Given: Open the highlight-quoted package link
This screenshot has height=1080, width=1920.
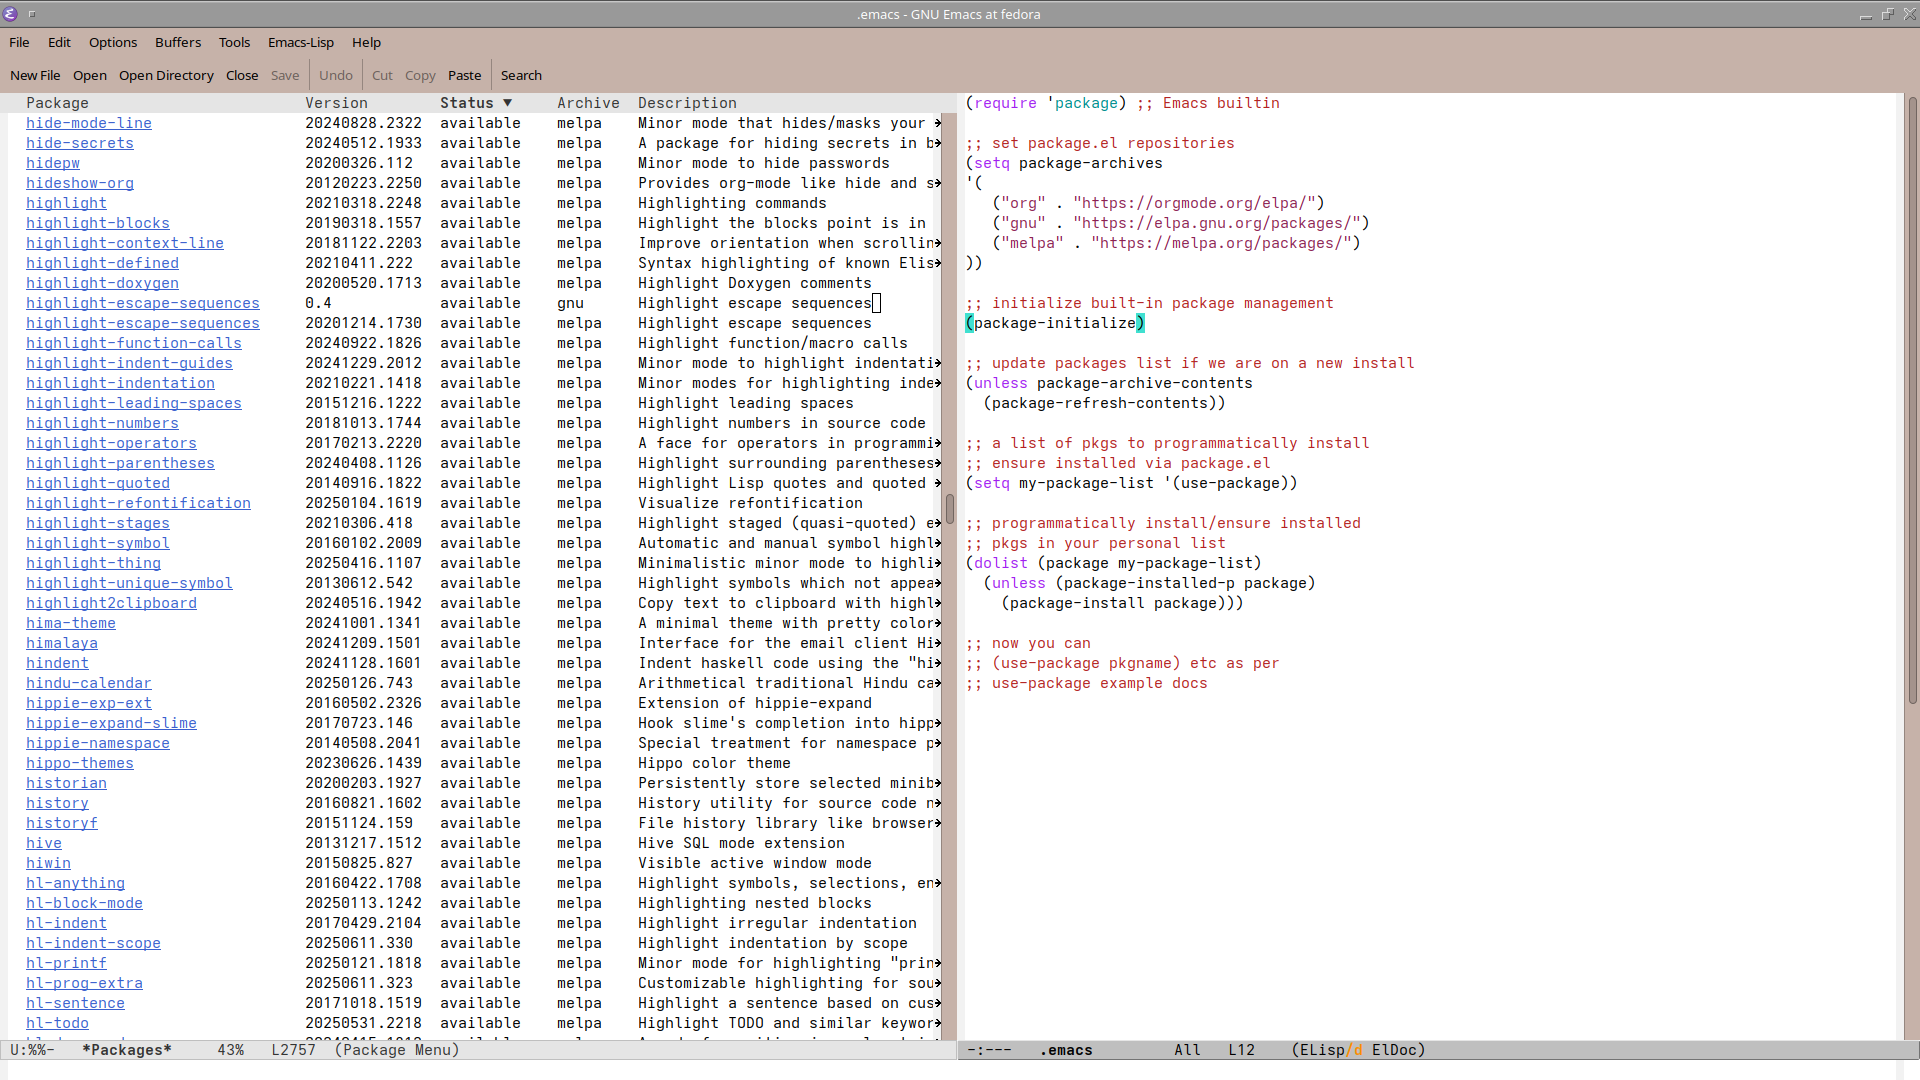Looking at the screenshot, I should click(x=98, y=483).
